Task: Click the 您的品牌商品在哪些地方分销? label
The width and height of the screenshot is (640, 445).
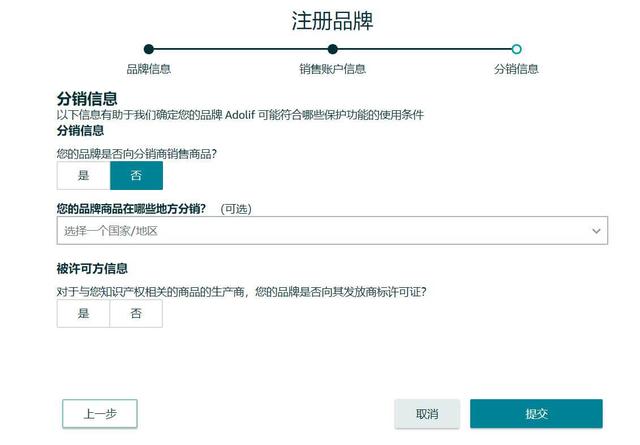Action: 131,209
